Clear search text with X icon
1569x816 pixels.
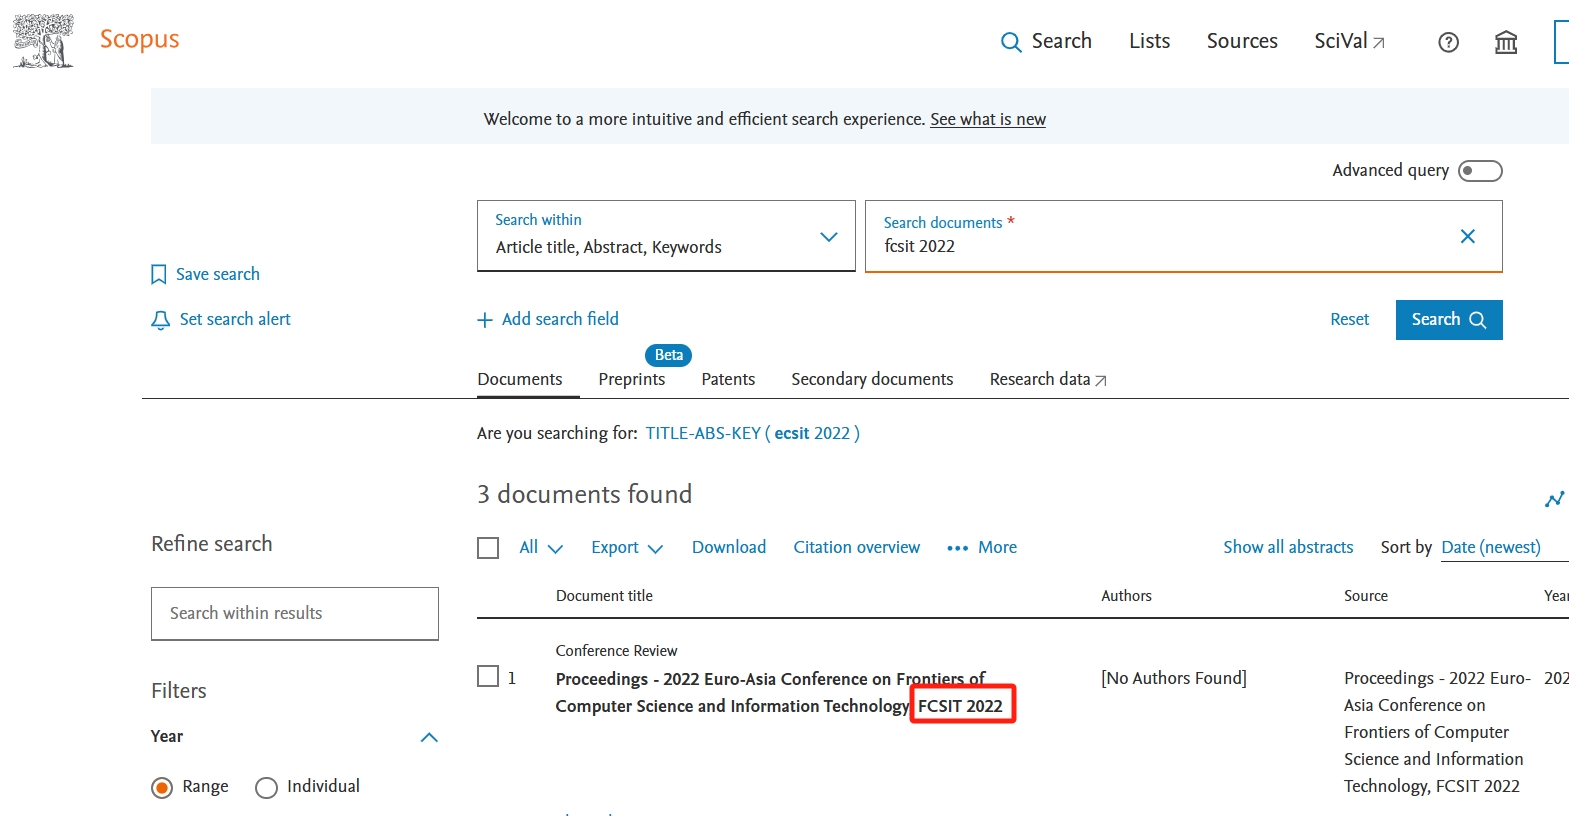point(1467,236)
